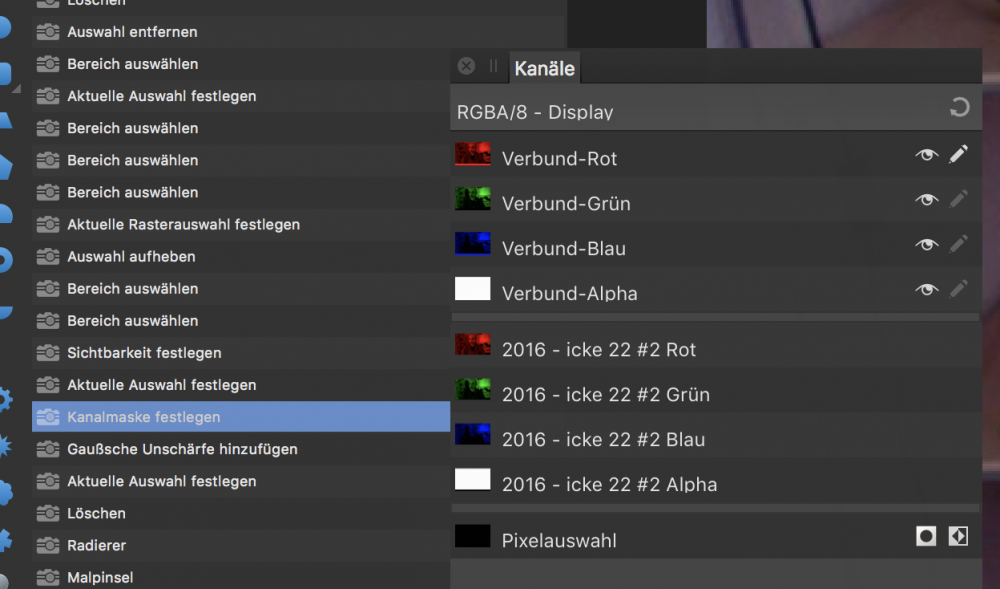Invert the Pixelauswahl using the diamond icon

(x=957, y=536)
